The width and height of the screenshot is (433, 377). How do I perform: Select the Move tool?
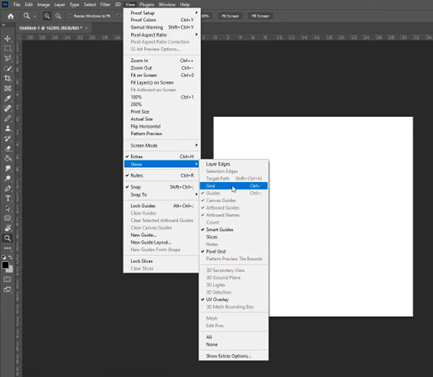[x=7, y=39]
